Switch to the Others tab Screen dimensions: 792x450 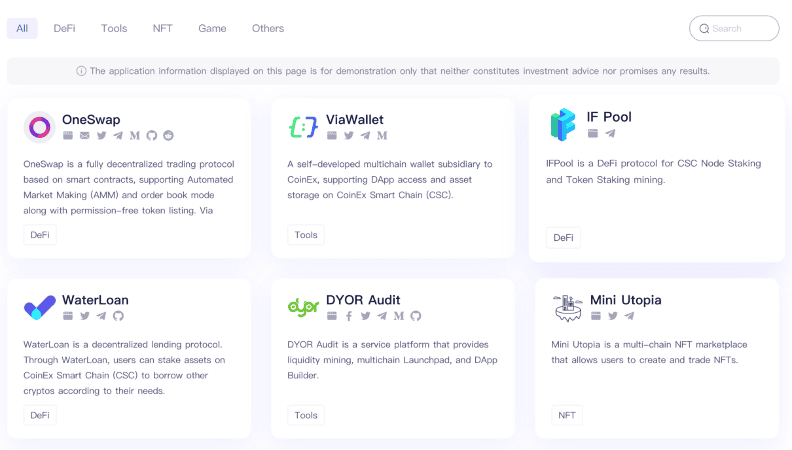[268, 28]
